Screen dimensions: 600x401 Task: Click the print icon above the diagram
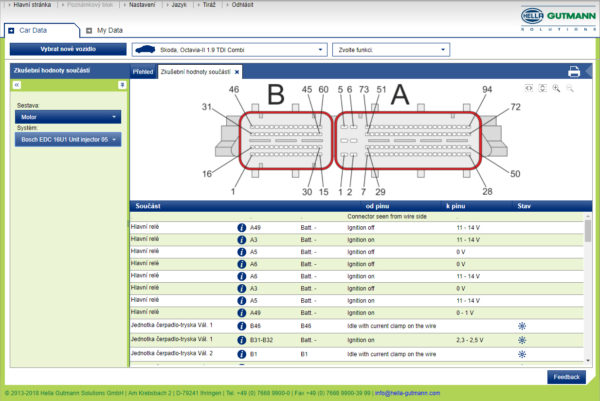point(574,71)
